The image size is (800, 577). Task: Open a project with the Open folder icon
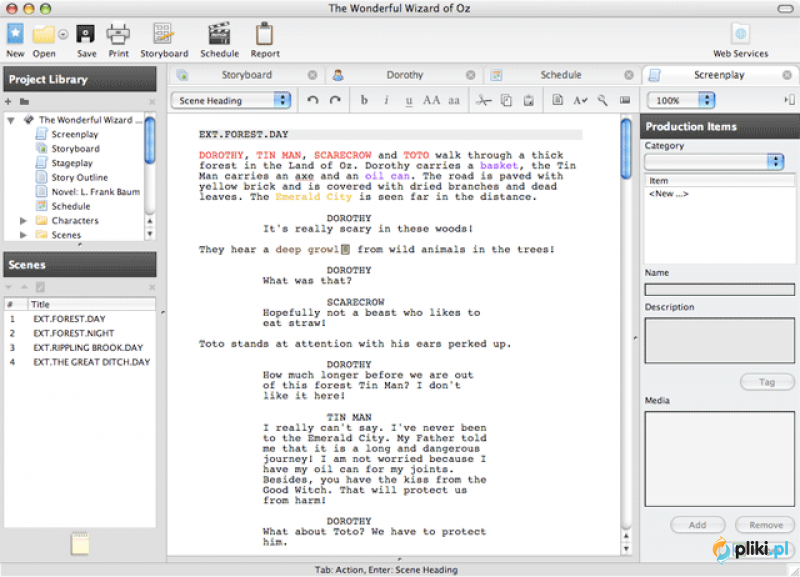43,34
